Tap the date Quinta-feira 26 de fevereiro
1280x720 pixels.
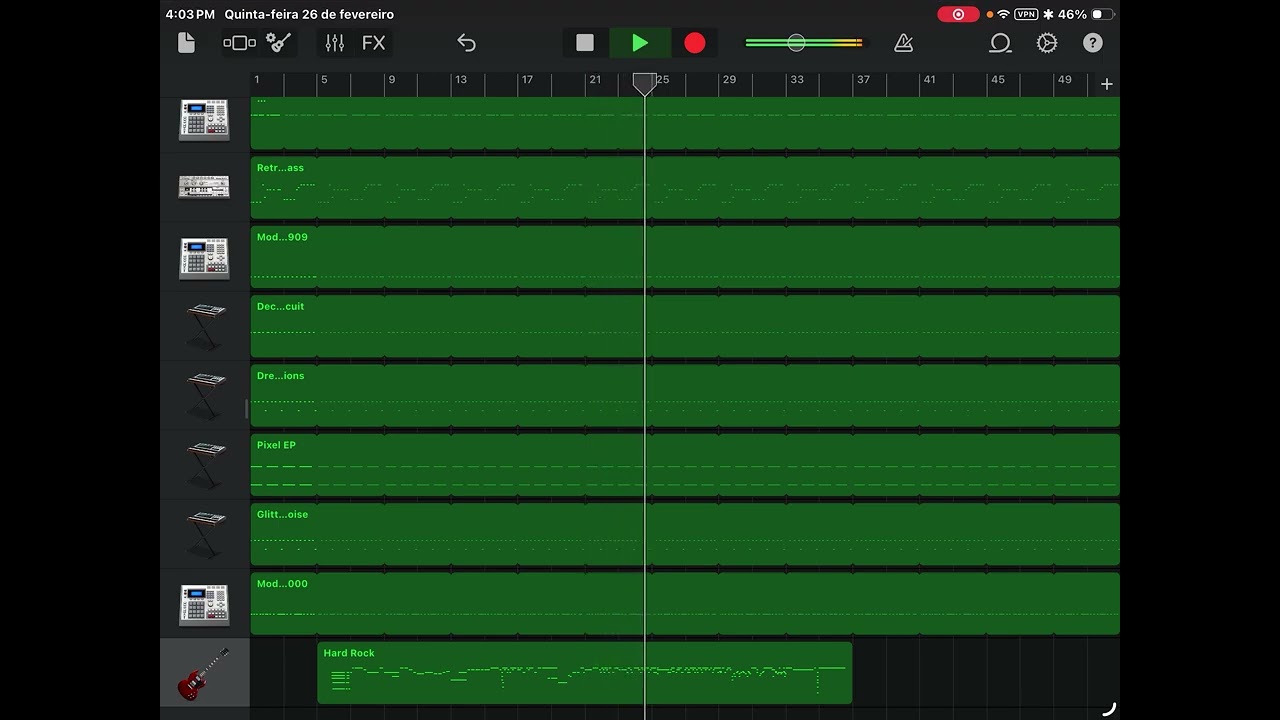(309, 14)
